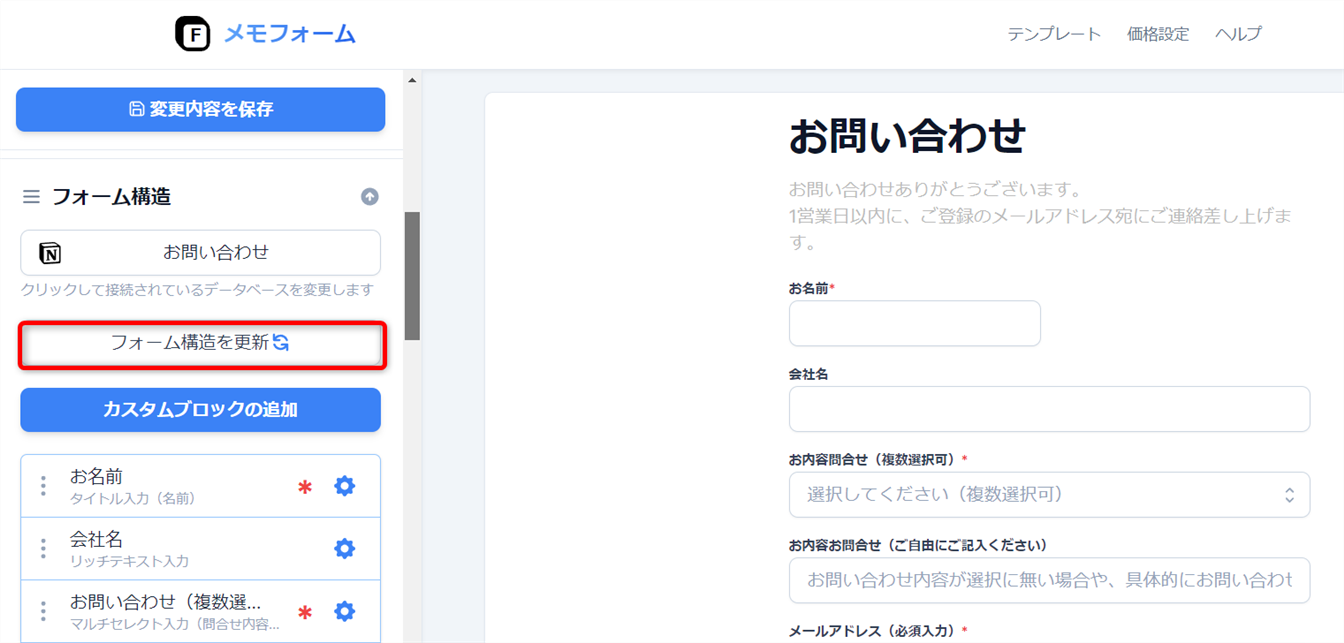1344x643 pixels.
Task: Open テンプレート in top navigation
Action: point(1053,34)
